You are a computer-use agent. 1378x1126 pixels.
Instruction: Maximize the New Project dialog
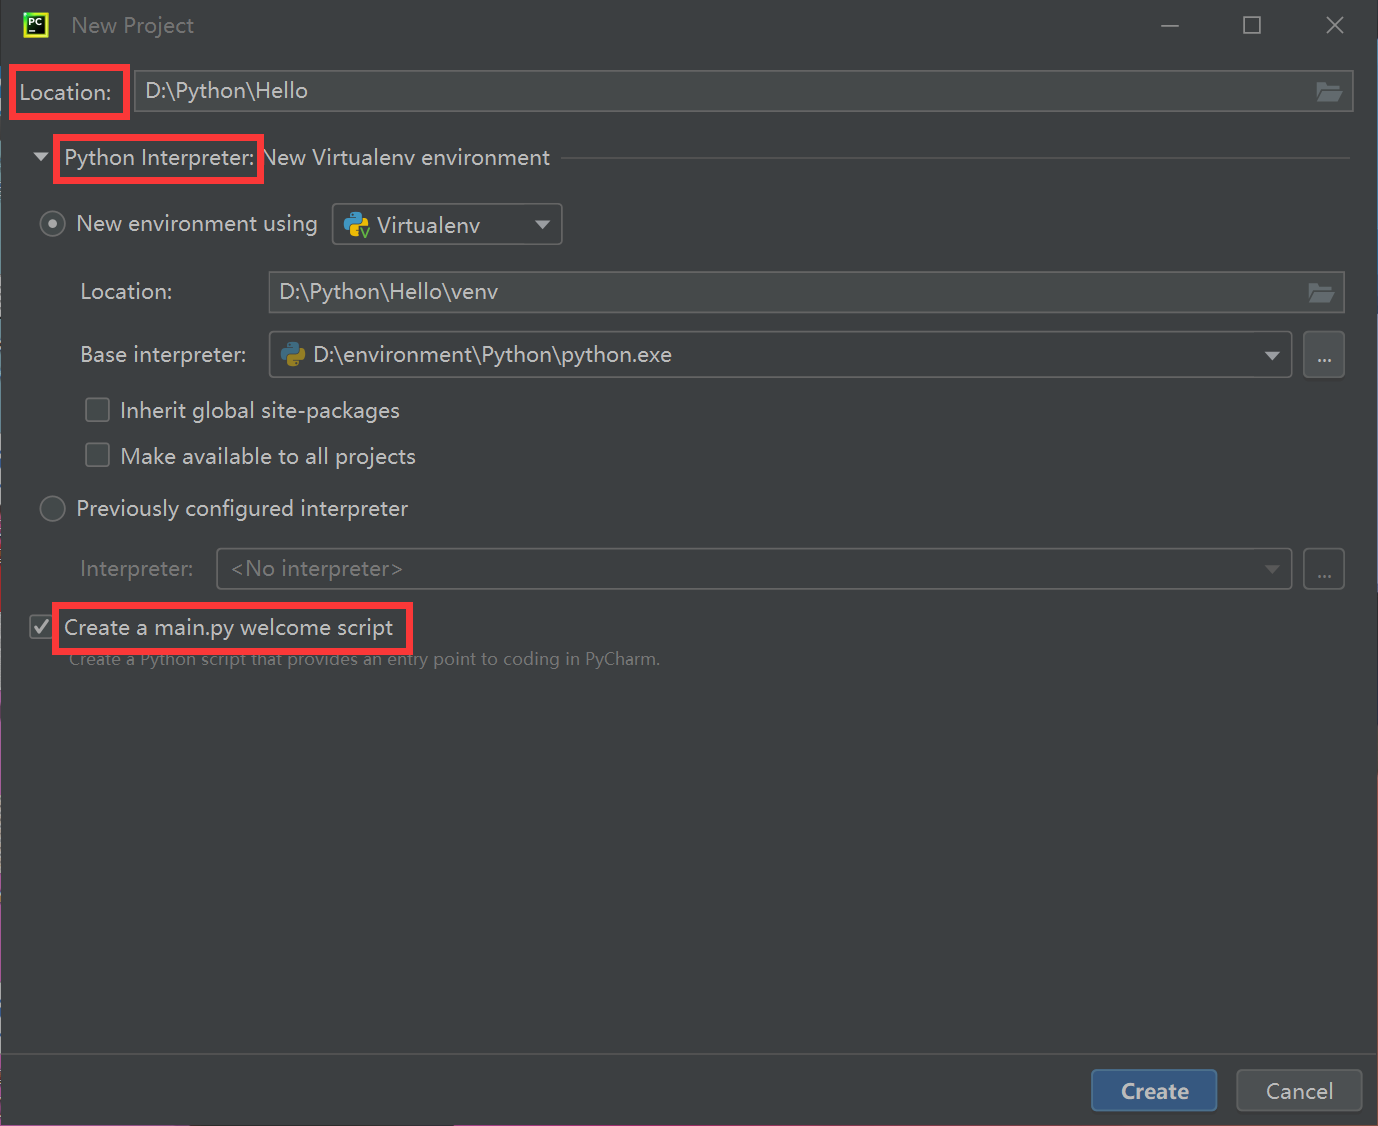pyautogui.click(x=1251, y=25)
